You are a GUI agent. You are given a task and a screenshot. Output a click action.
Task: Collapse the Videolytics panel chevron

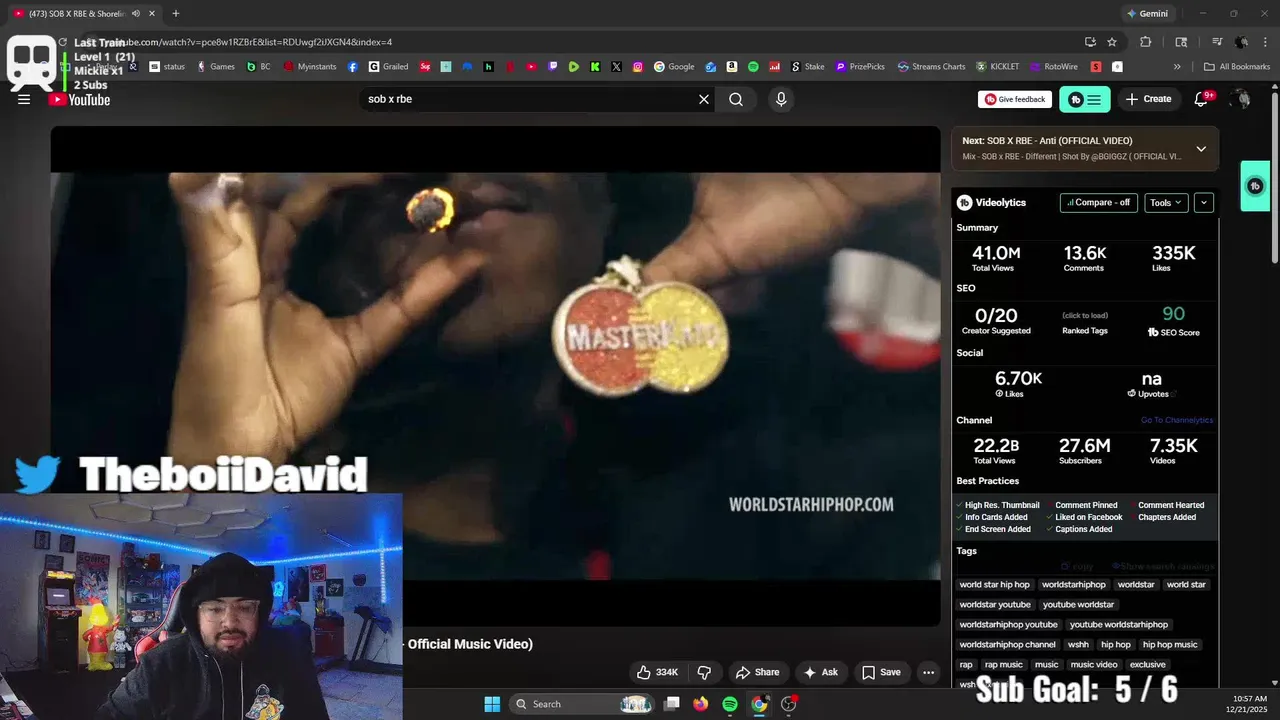(1204, 202)
